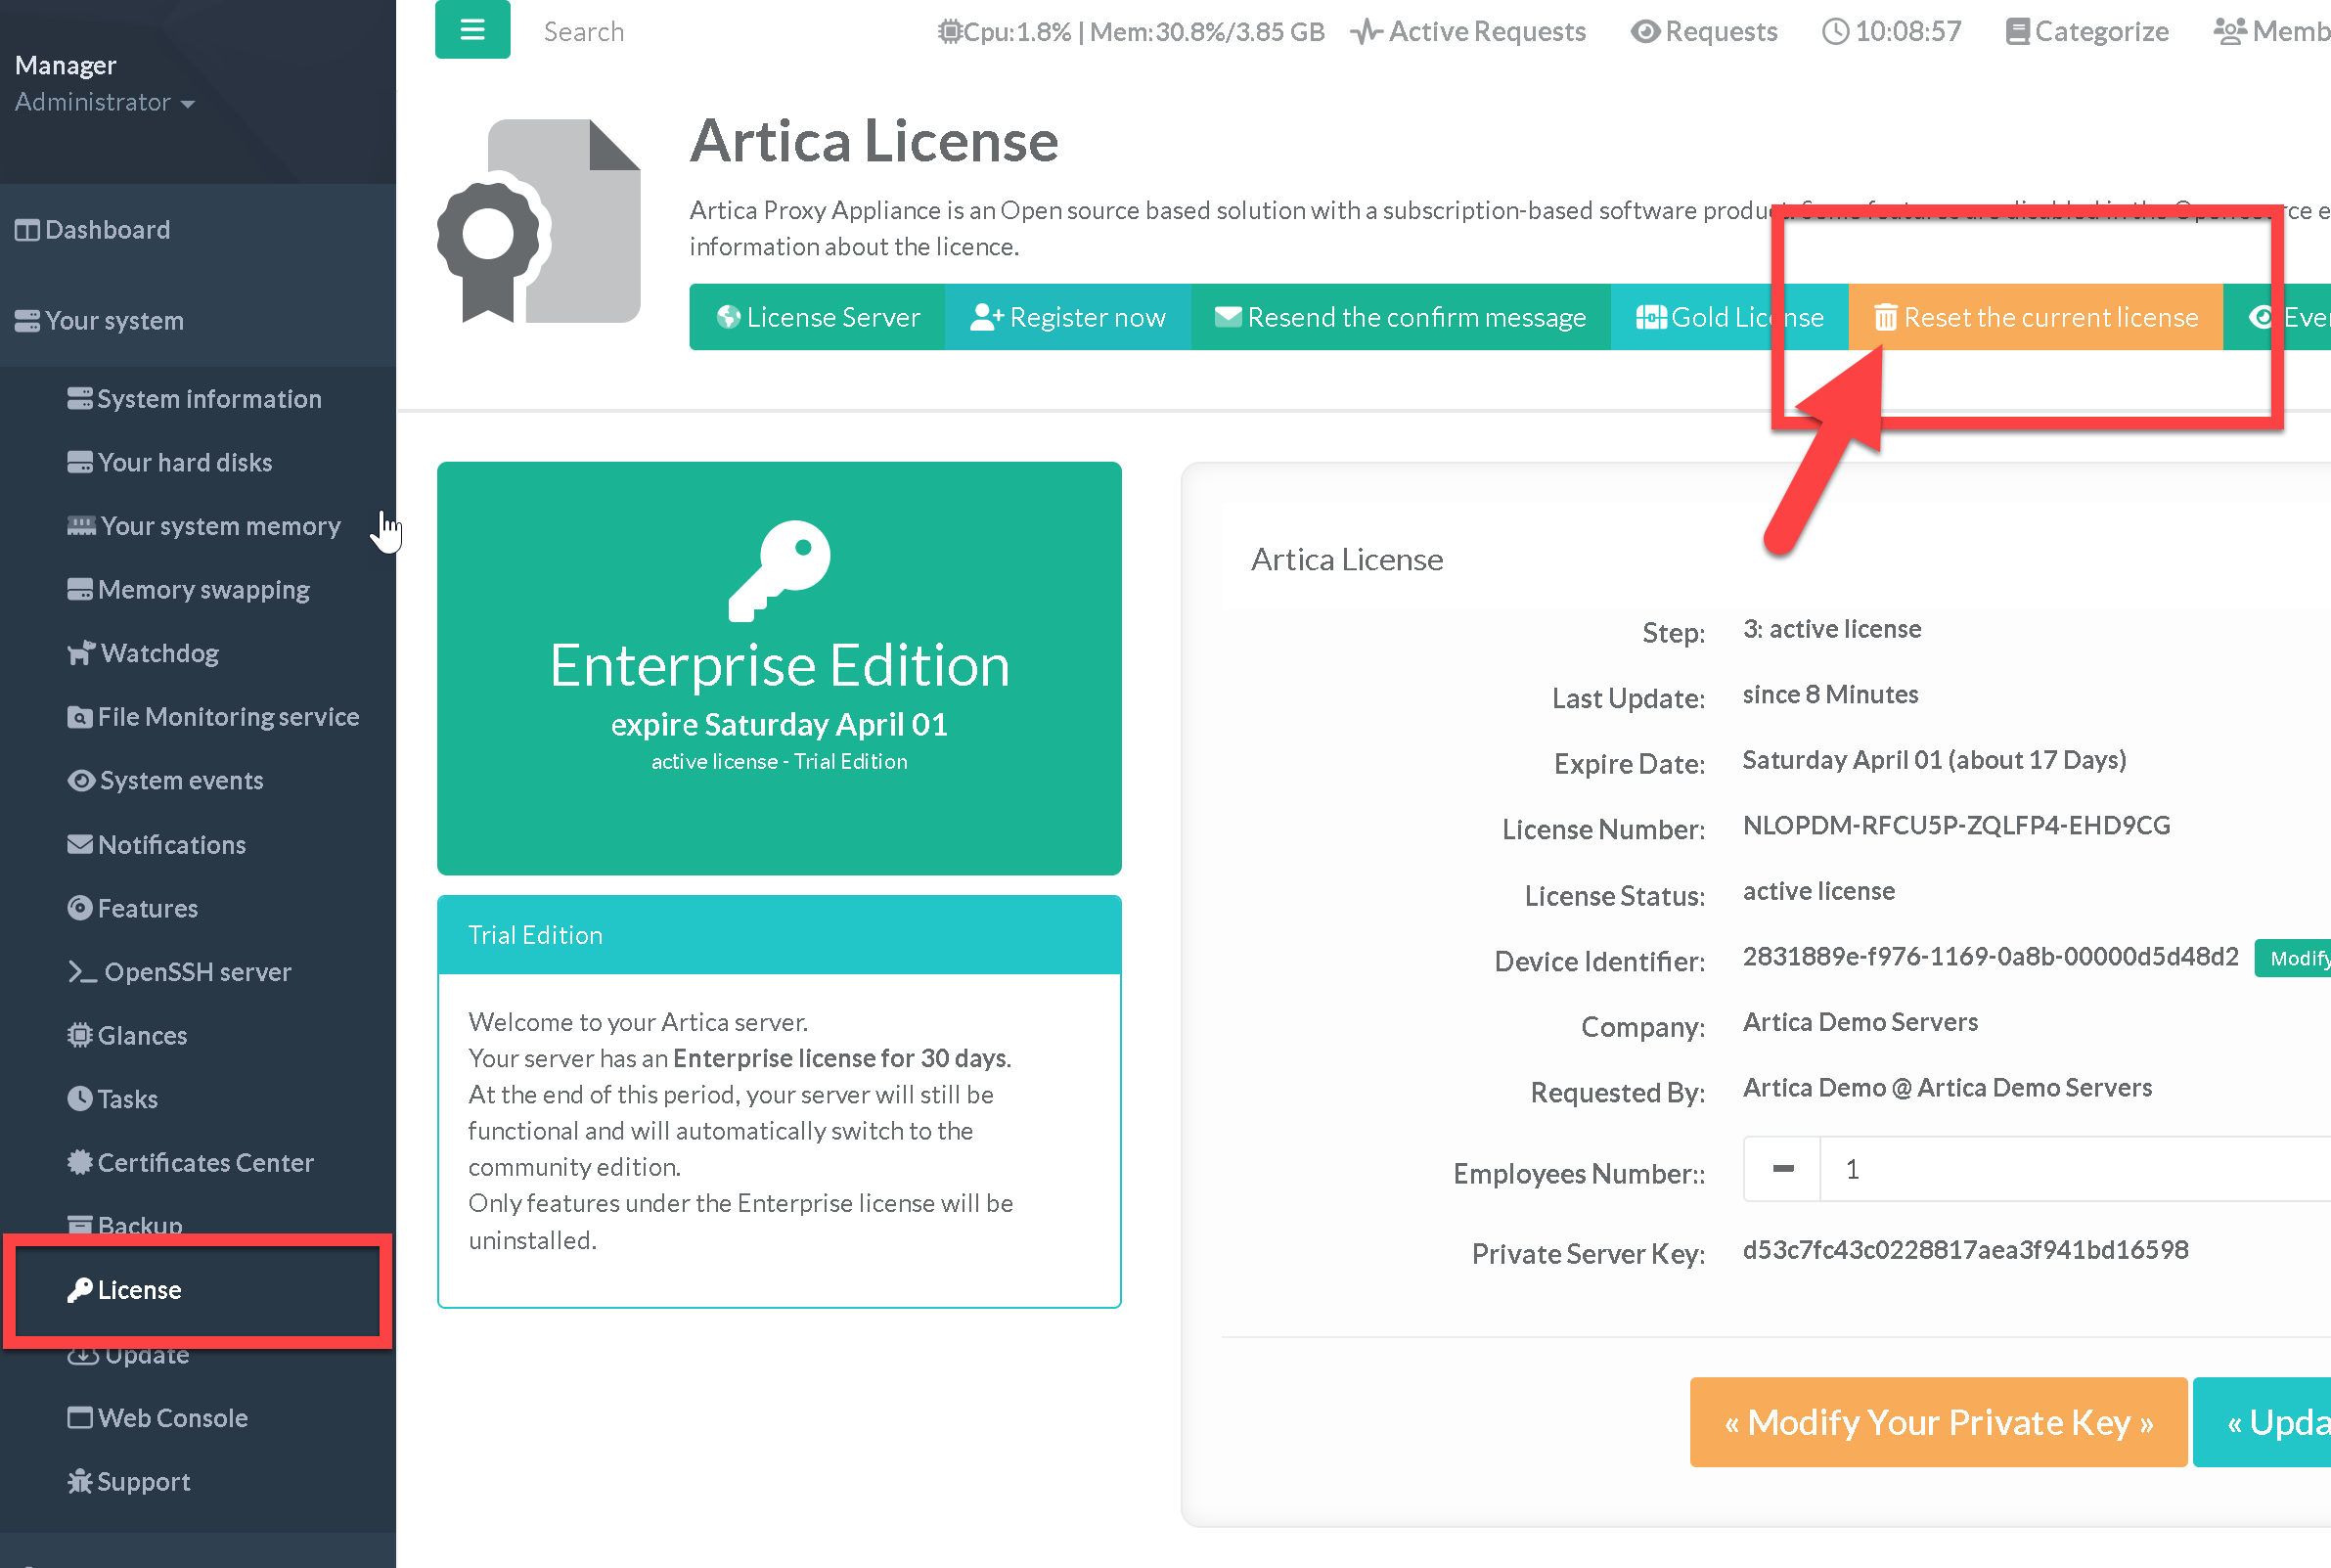The height and width of the screenshot is (1568, 2331).
Task: Open Glances in the sidebar
Action: click(x=141, y=1035)
